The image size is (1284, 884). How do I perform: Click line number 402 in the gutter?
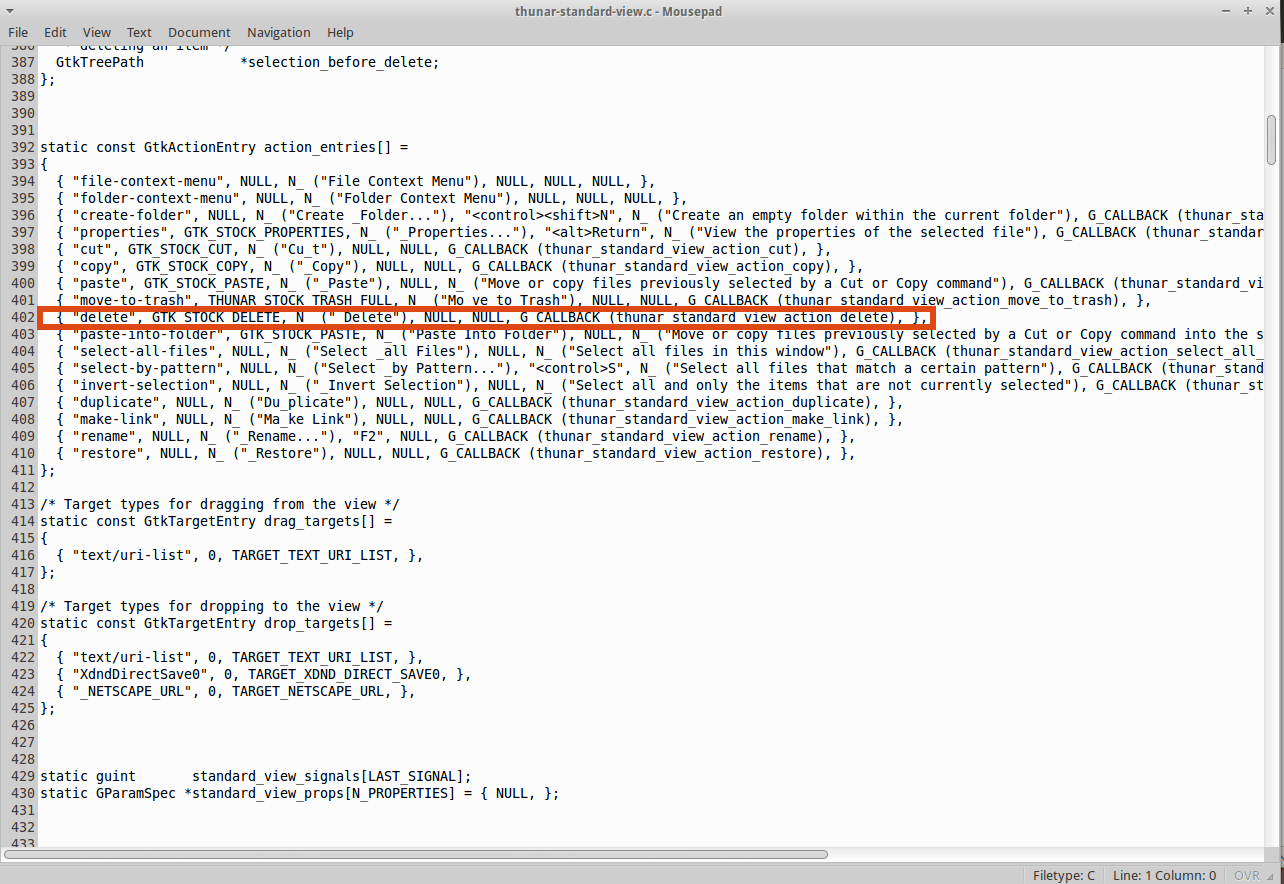(x=21, y=317)
